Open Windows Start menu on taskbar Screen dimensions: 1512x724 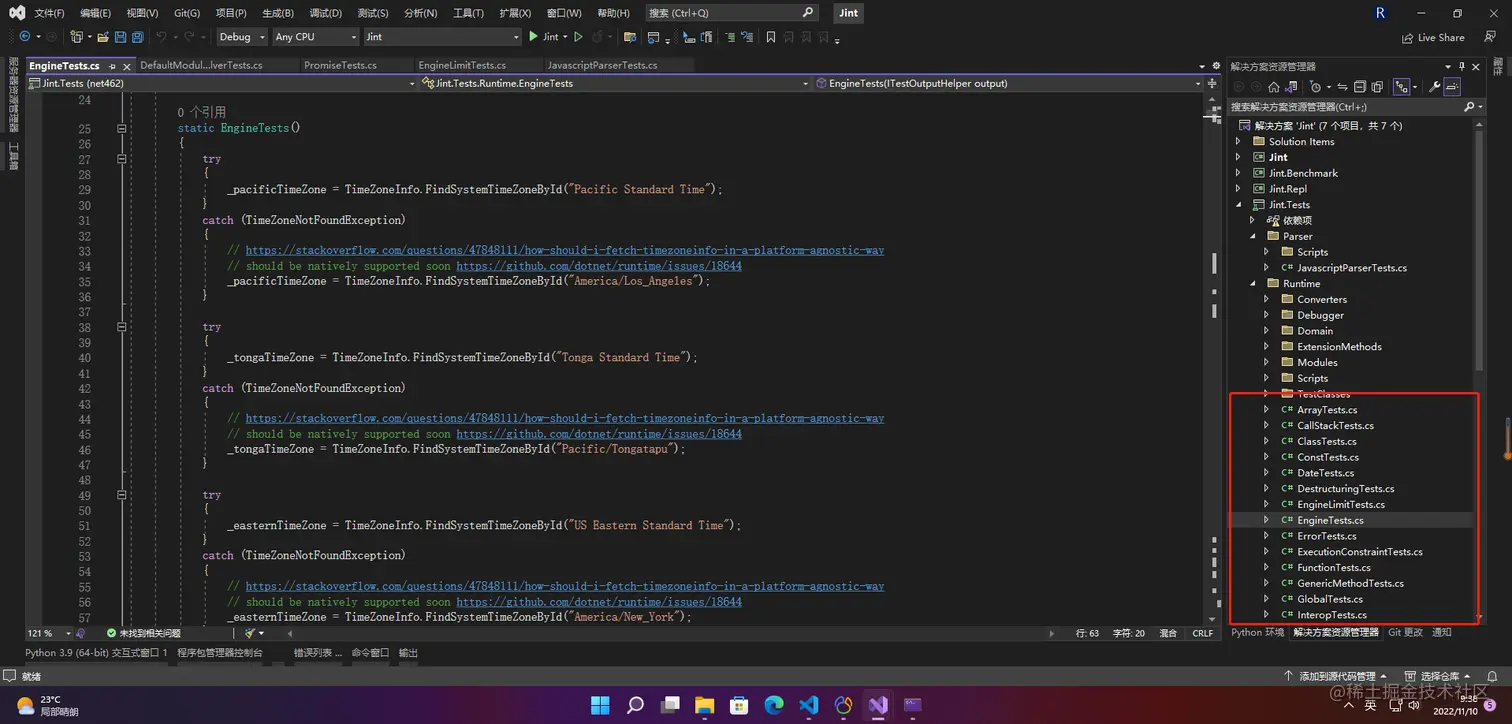tap(600, 705)
